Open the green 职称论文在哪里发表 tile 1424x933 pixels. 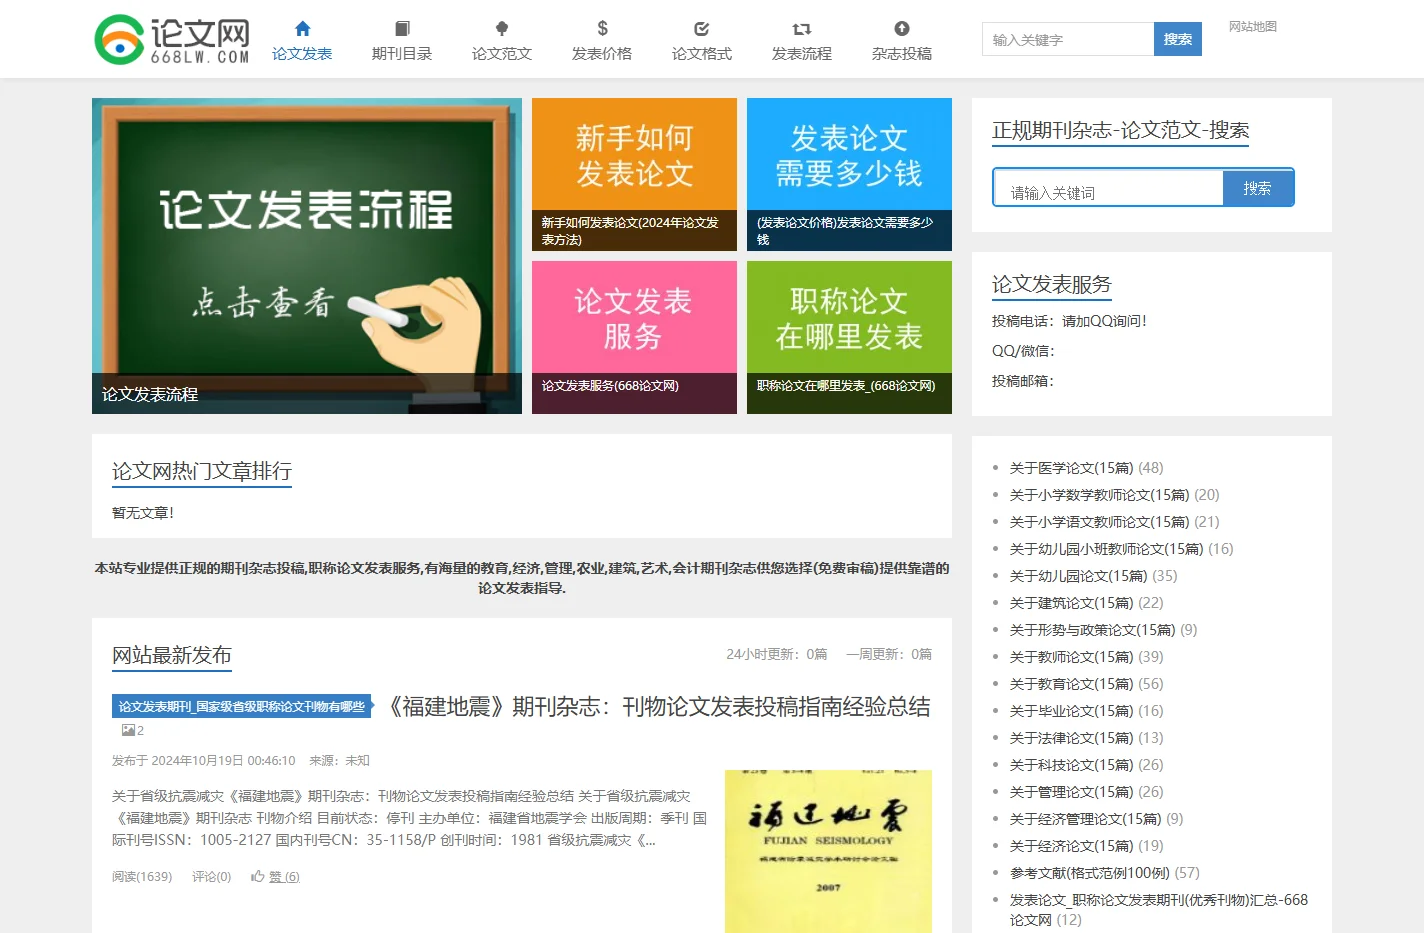849,337
